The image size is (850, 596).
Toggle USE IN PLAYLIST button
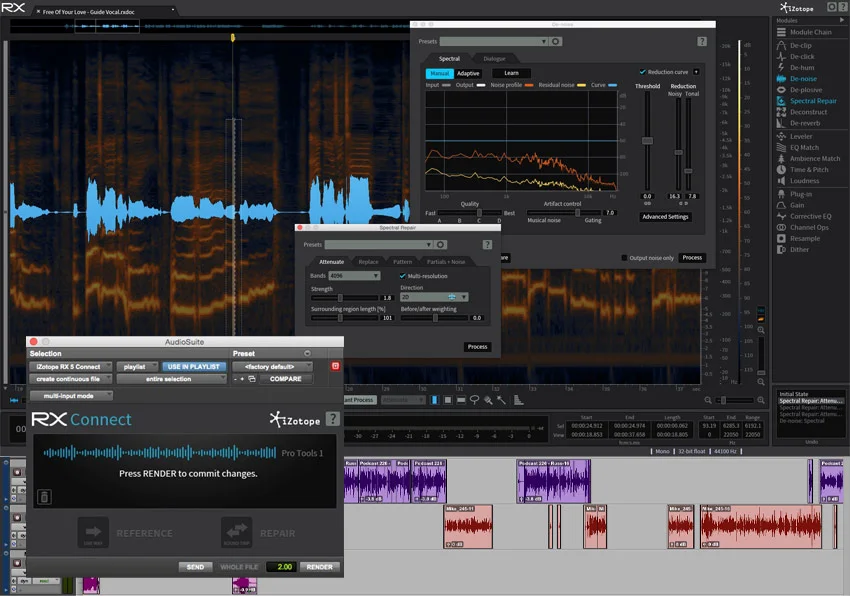click(194, 367)
